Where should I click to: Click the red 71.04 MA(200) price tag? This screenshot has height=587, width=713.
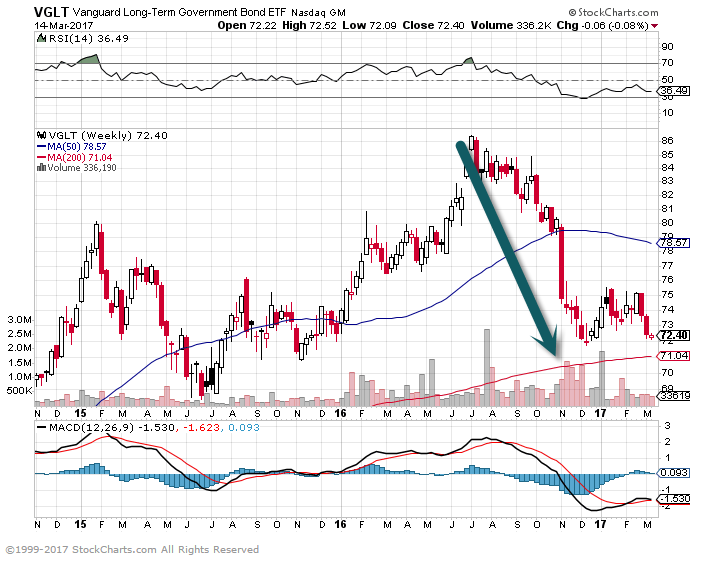[674, 356]
